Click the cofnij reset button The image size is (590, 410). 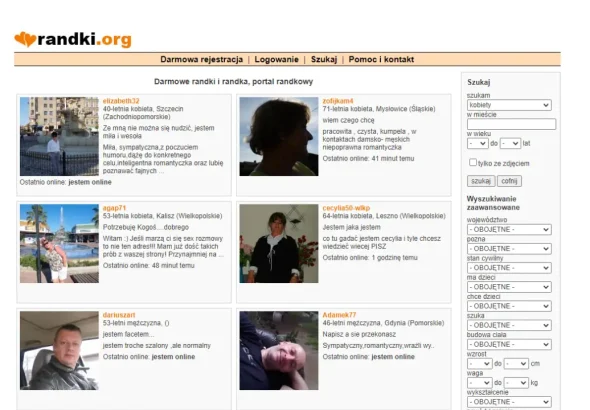(509, 181)
